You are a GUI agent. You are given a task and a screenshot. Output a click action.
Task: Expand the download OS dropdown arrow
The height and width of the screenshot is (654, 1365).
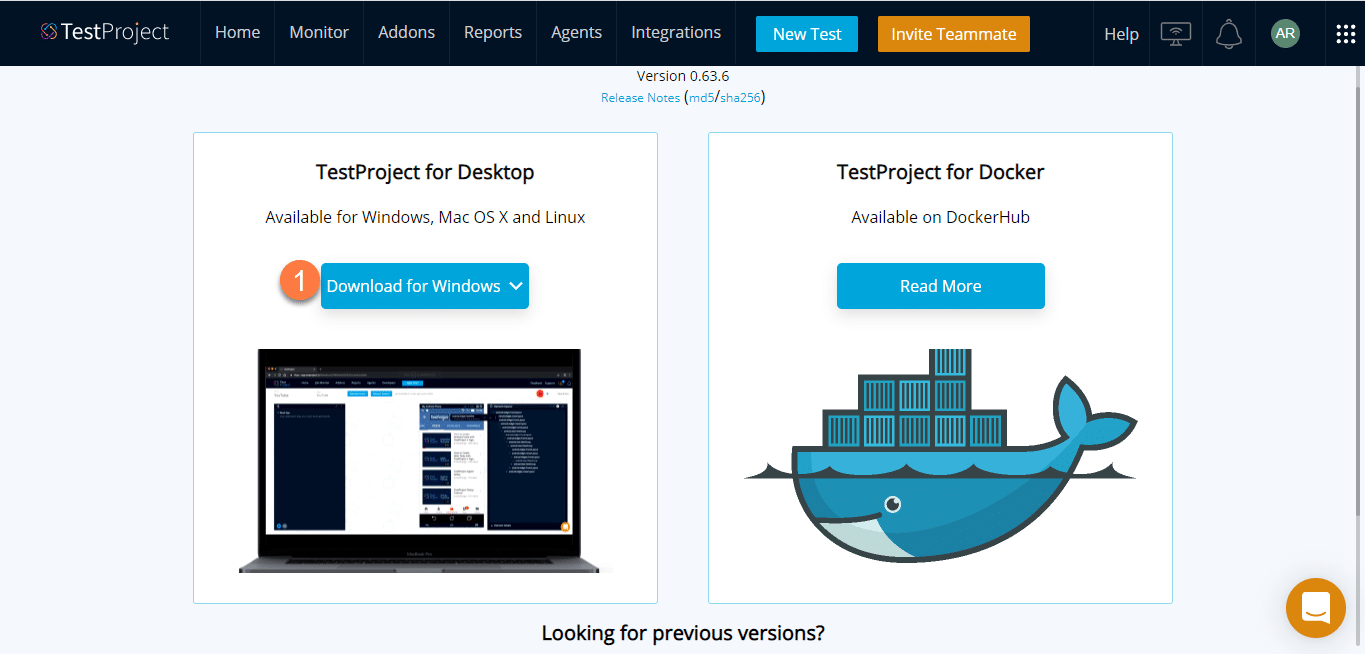tap(516, 286)
